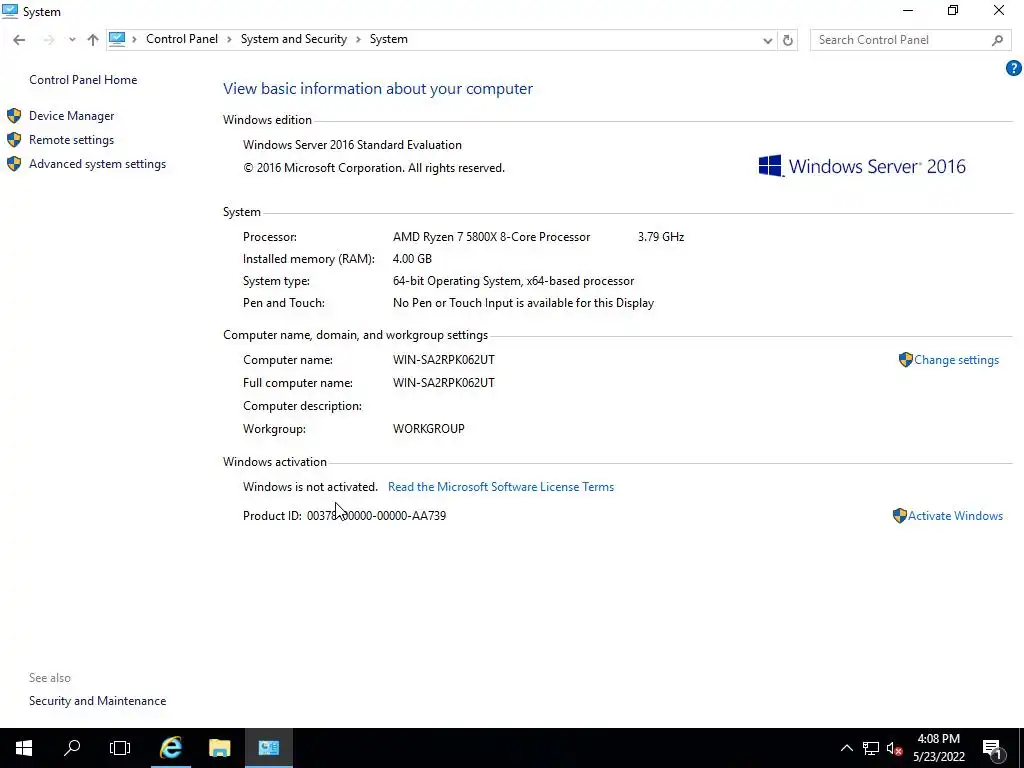
Task: Open Remote settings
Action: click(71, 140)
